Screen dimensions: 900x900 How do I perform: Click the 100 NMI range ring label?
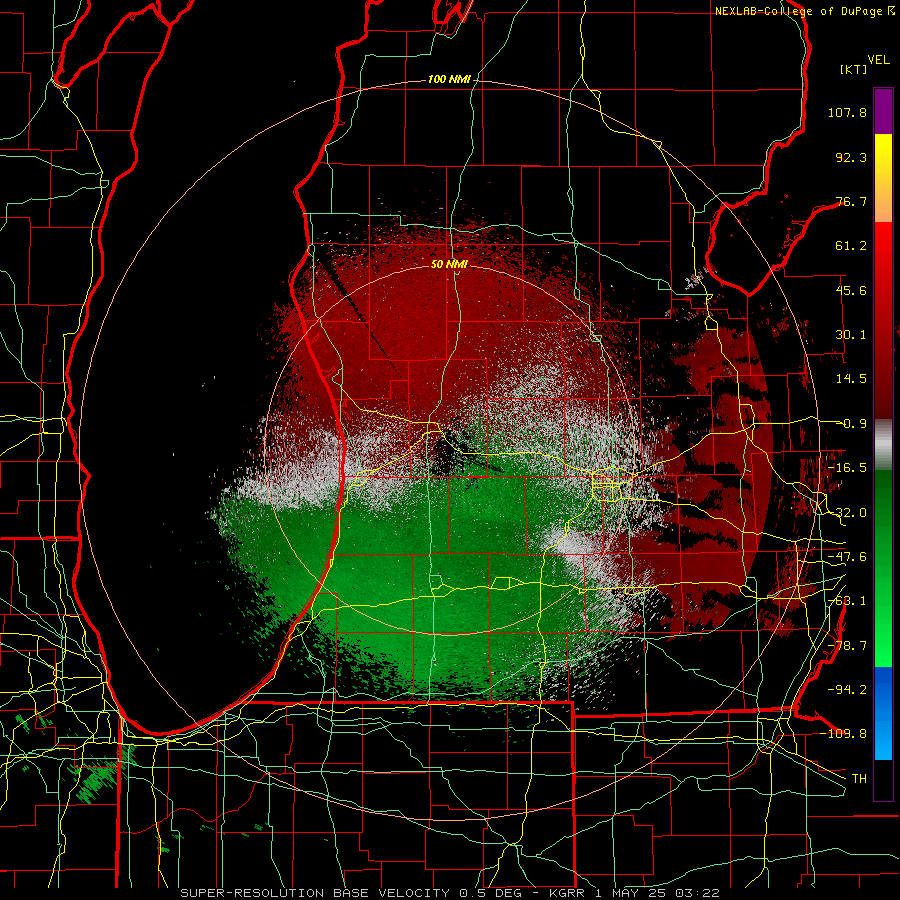(x=449, y=79)
